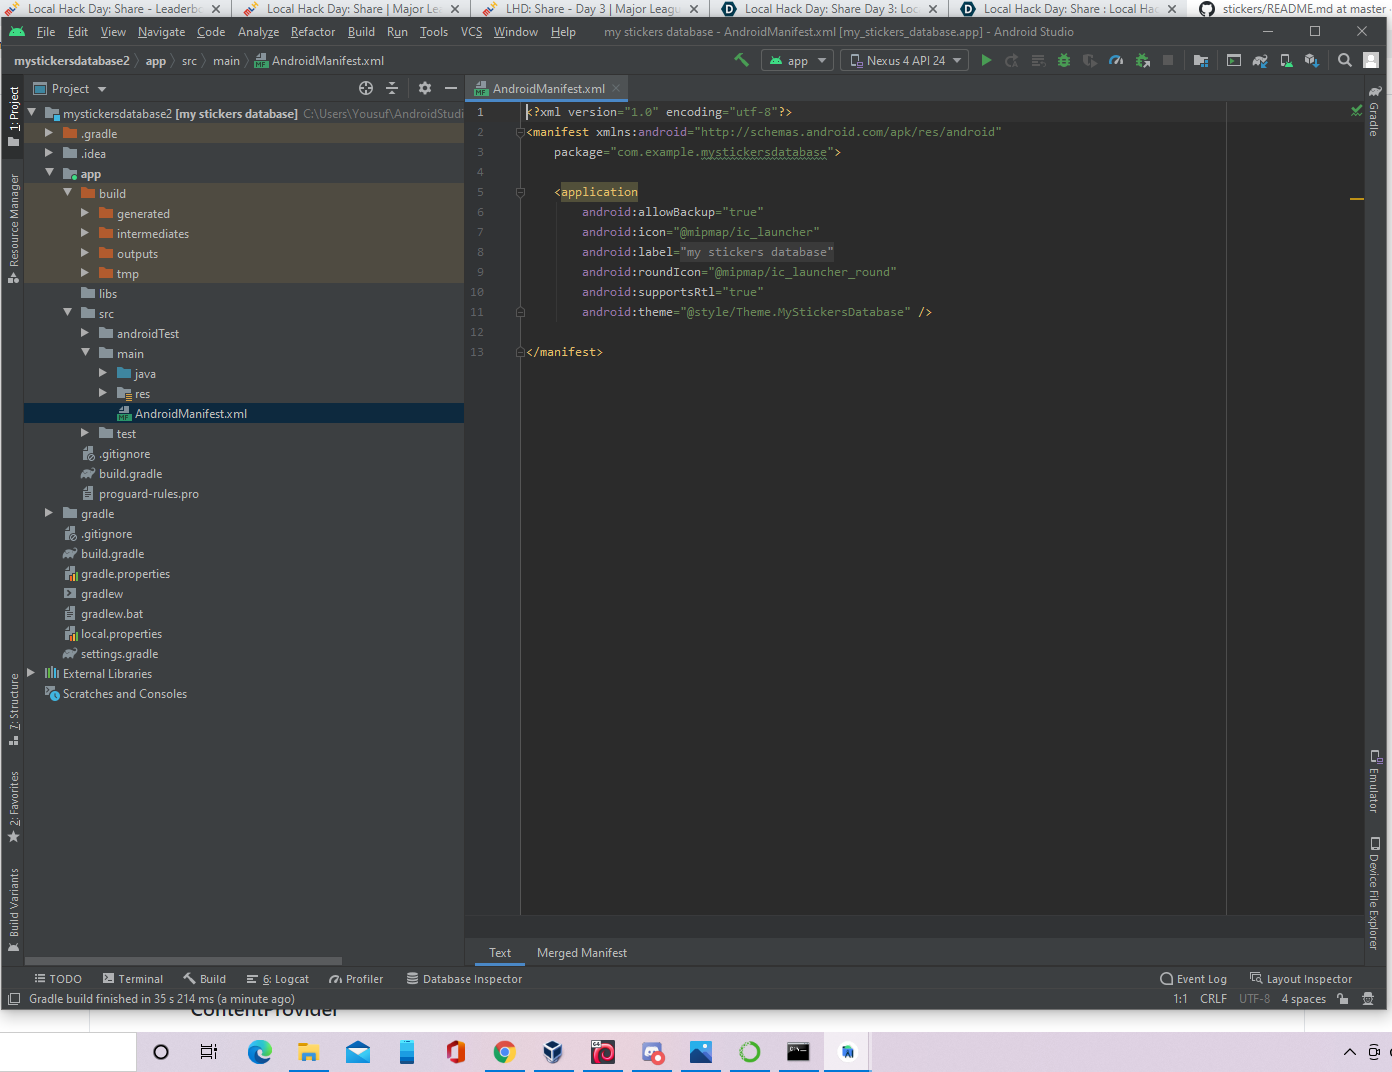
Task: Open the app run configuration dropdown
Action: coord(797,61)
